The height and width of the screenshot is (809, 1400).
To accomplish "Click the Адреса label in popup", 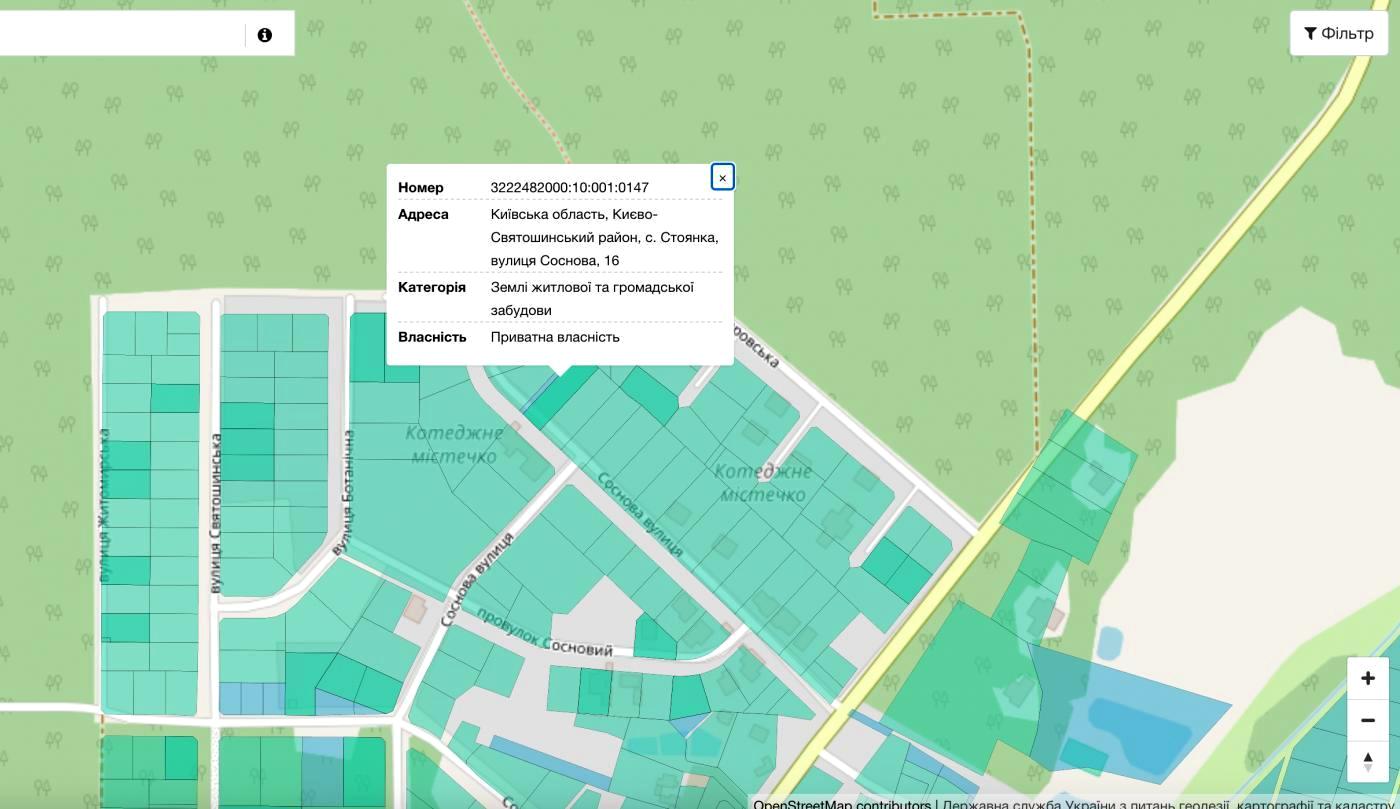I will (423, 214).
